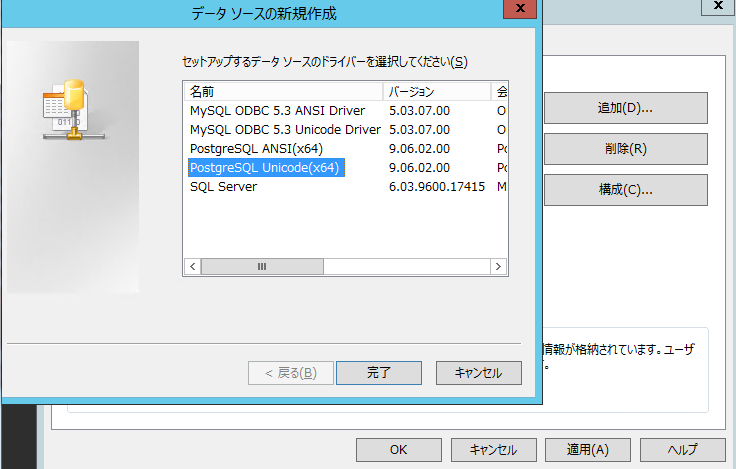Click the キャンセル button in new data source dialog

(478, 373)
